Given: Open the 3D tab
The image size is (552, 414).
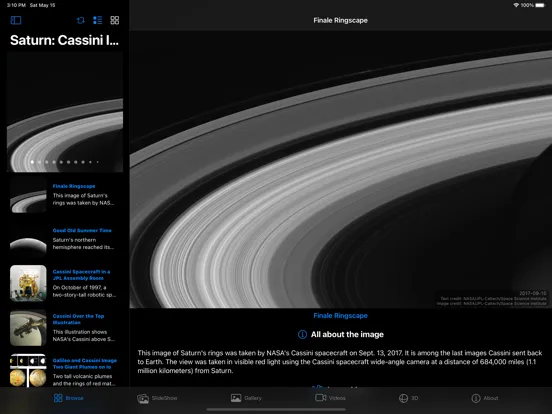Looking at the screenshot, I should (408, 398).
